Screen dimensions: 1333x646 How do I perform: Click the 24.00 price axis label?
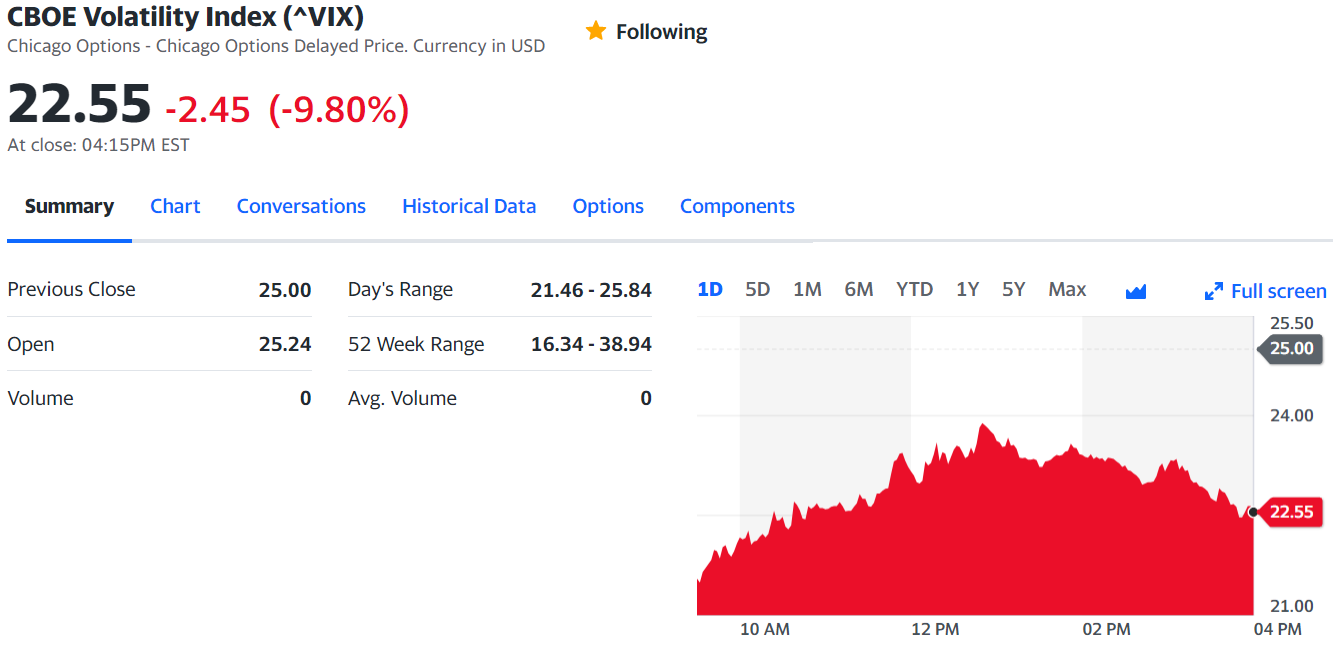click(x=1291, y=415)
